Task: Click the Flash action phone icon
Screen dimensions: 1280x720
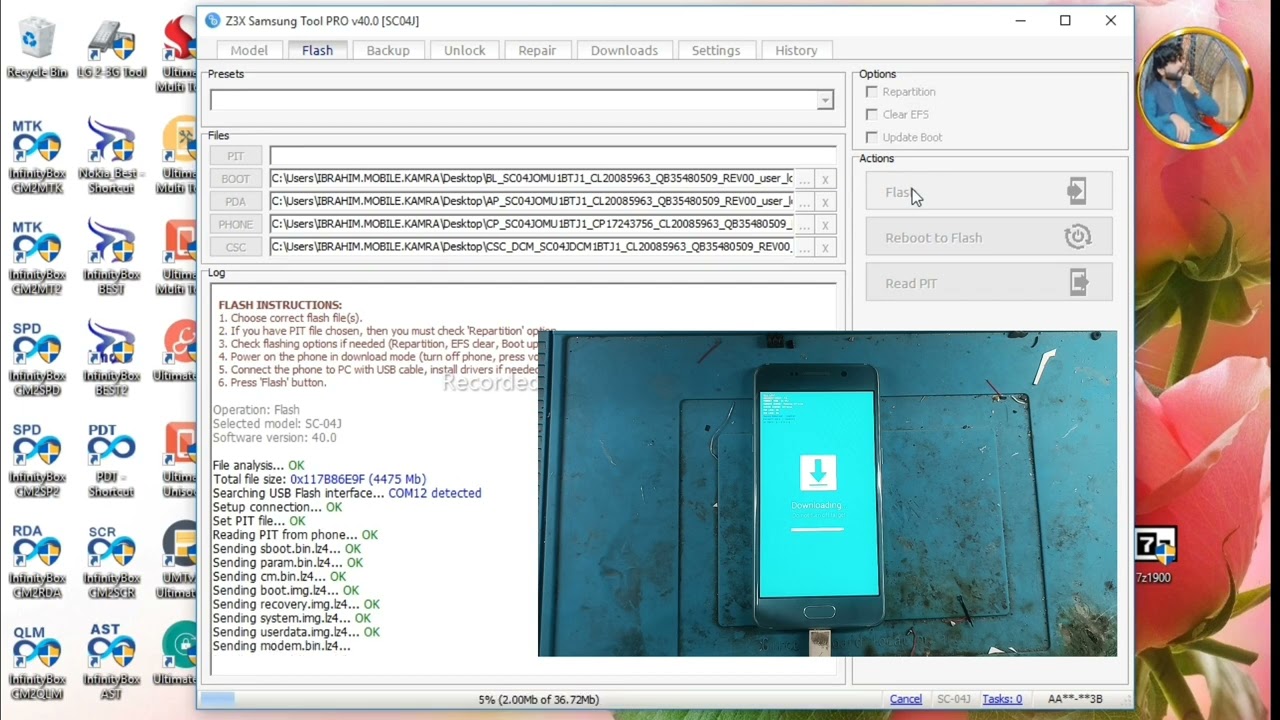Action: [1077, 191]
